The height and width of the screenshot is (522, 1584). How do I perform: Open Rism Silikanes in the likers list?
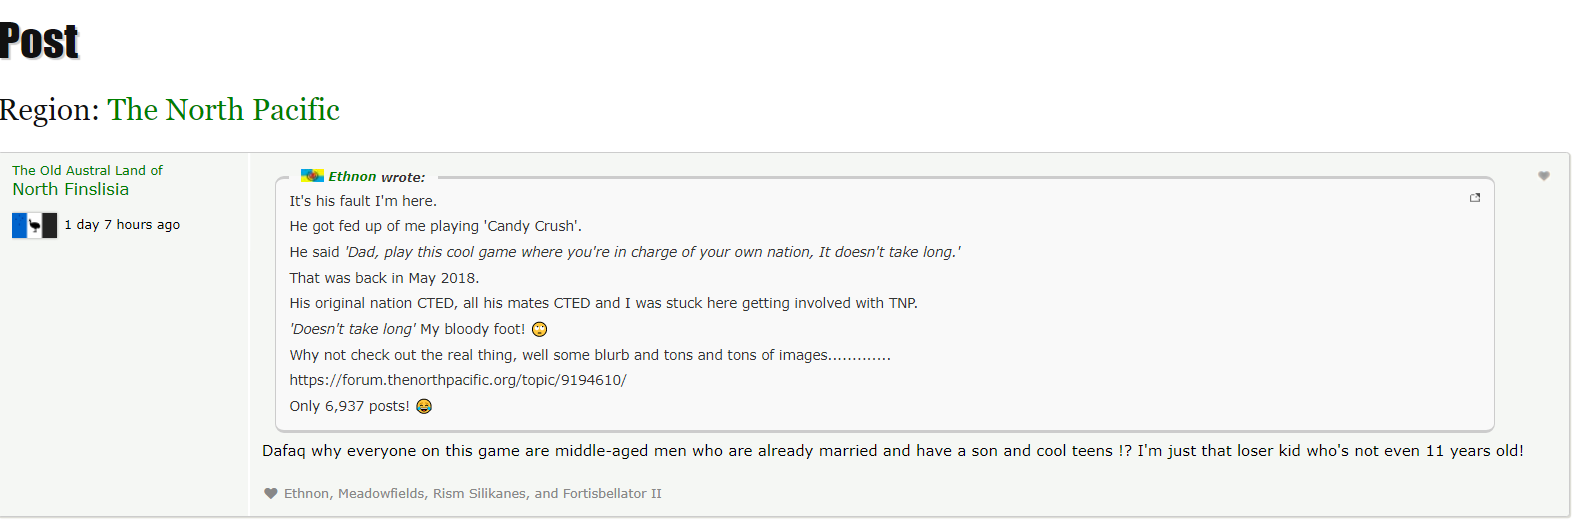click(x=478, y=493)
